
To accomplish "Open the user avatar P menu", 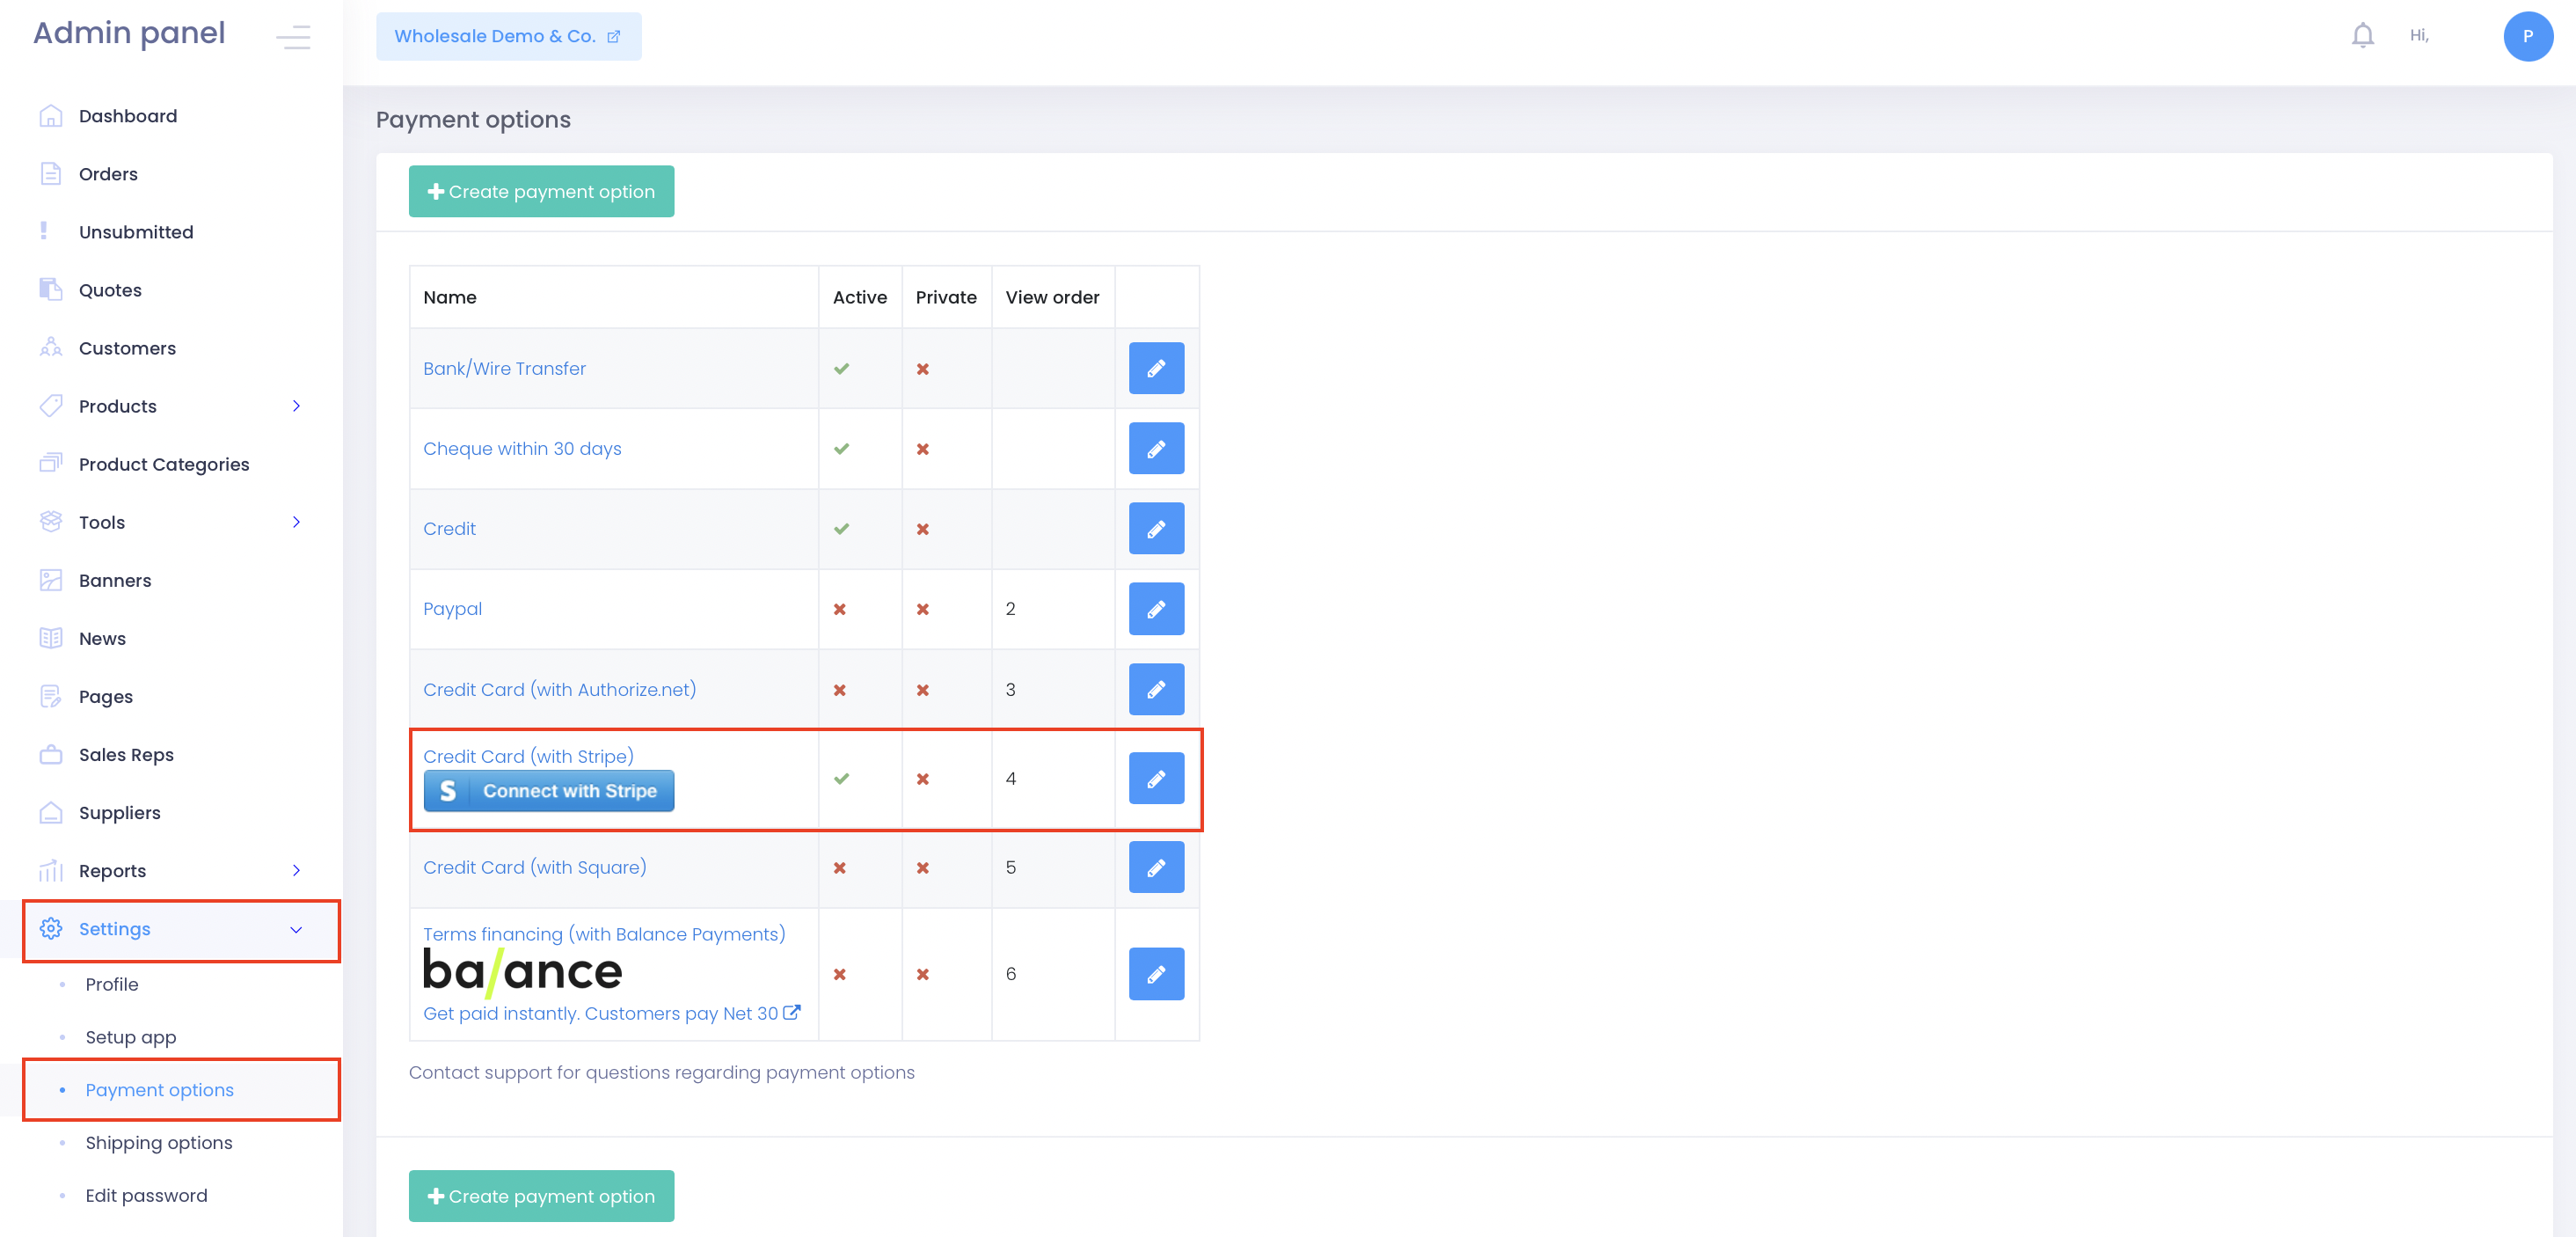I will (x=2527, y=36).
